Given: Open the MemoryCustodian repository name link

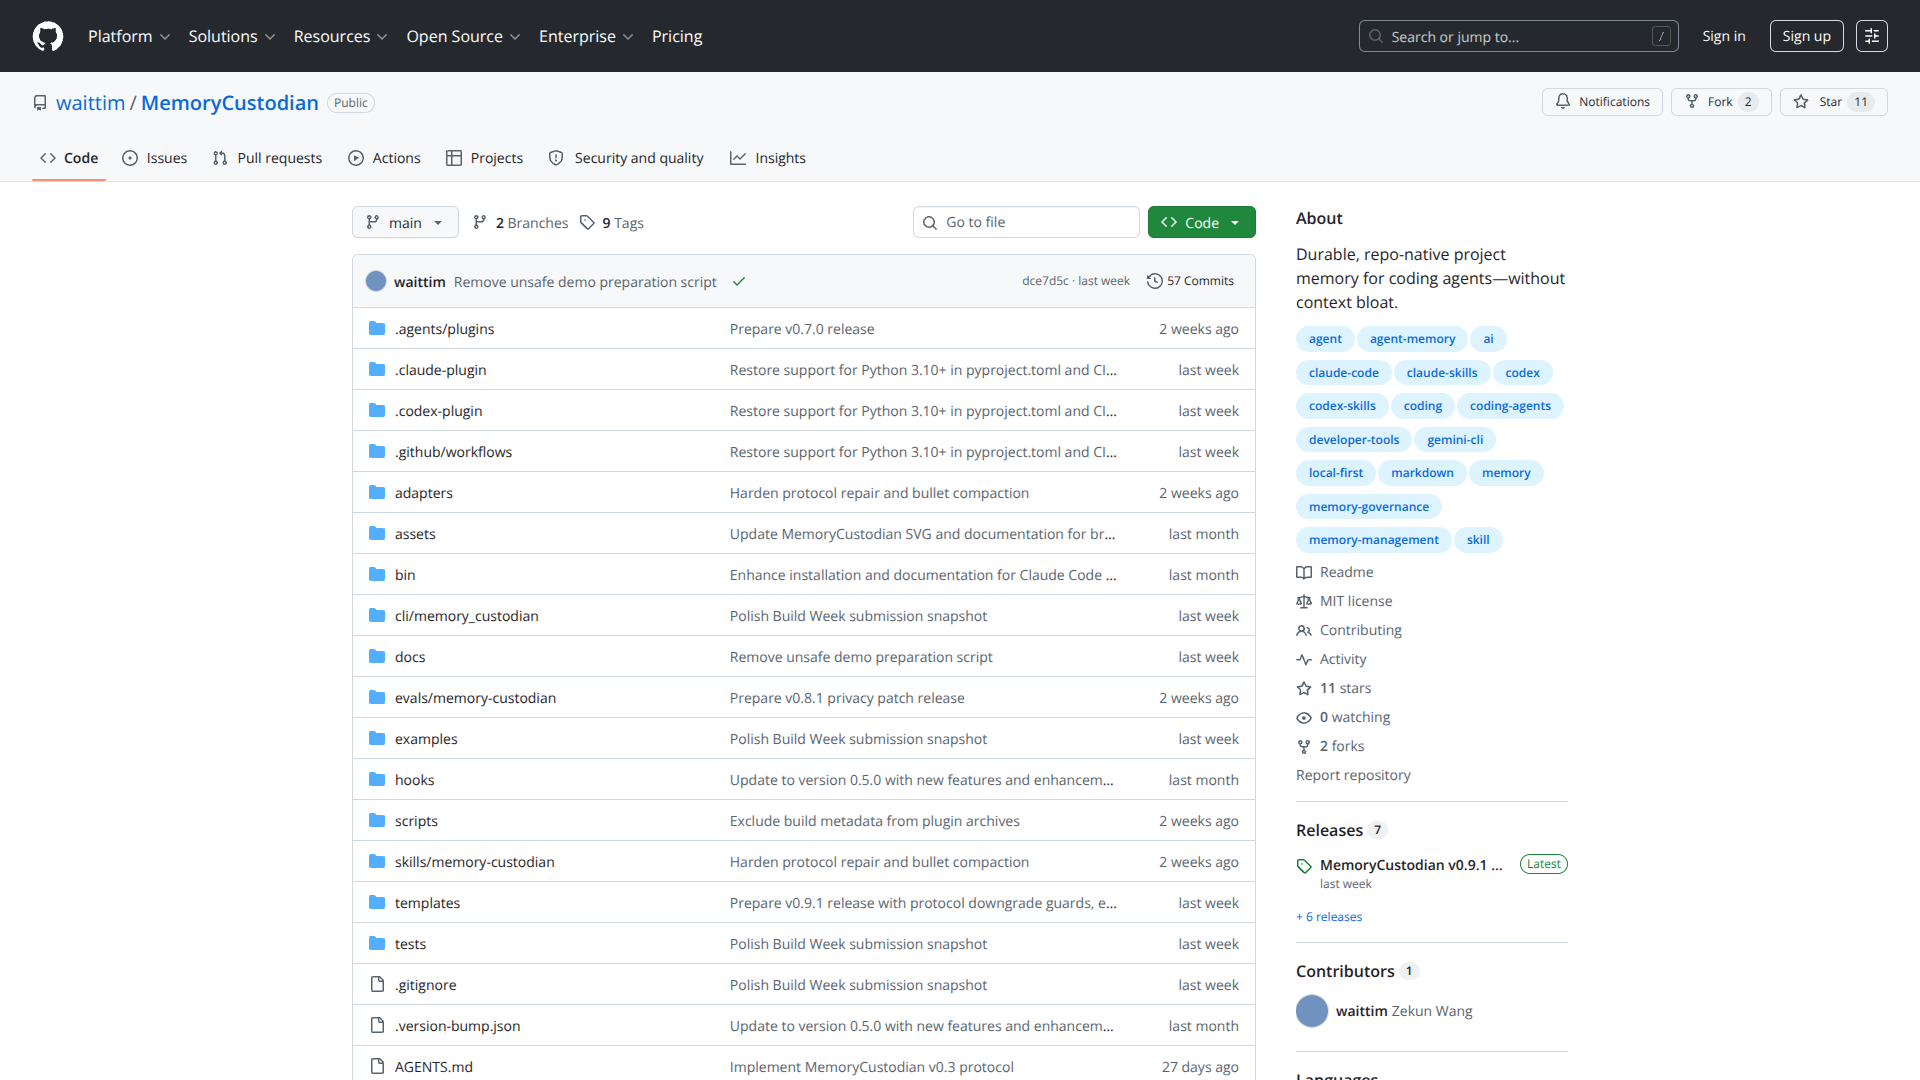Looking at the screenshot, I should coord(230,103).
